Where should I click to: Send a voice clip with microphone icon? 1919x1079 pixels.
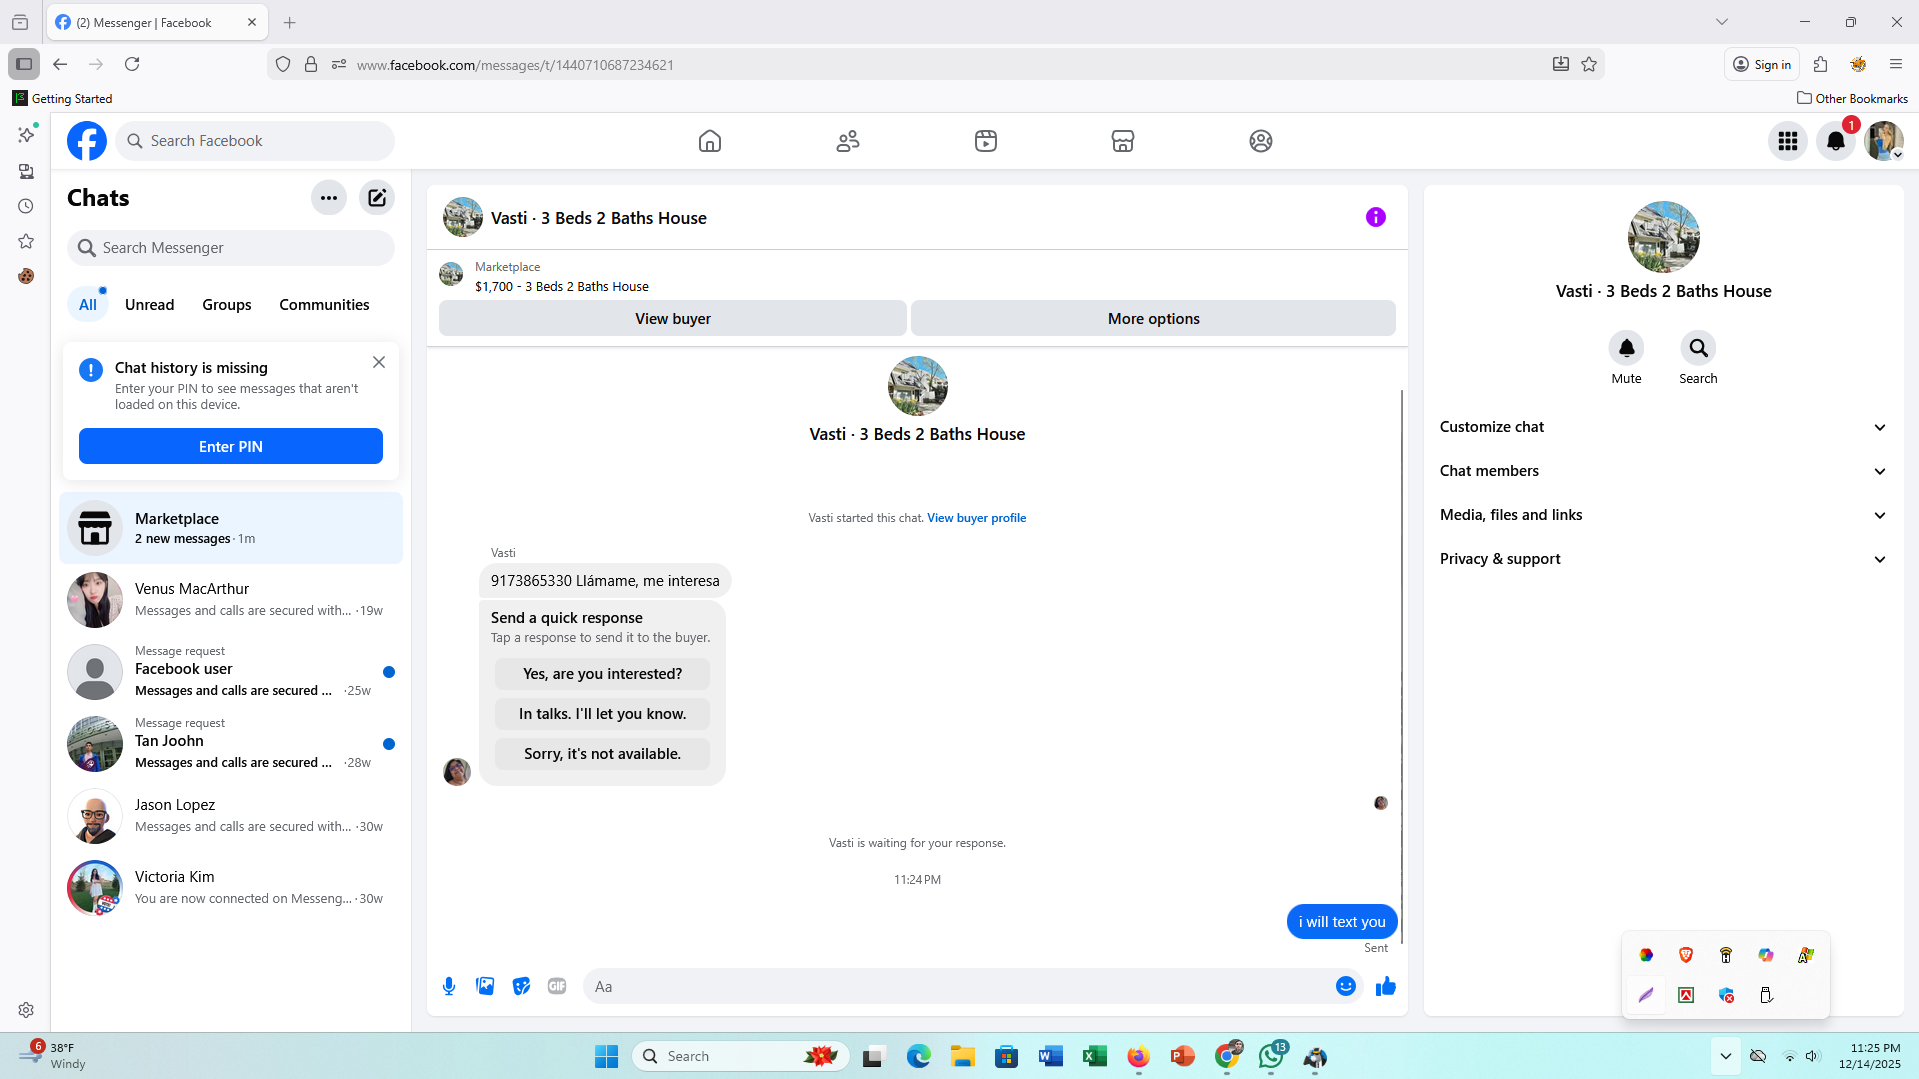[x=449, y=987]
